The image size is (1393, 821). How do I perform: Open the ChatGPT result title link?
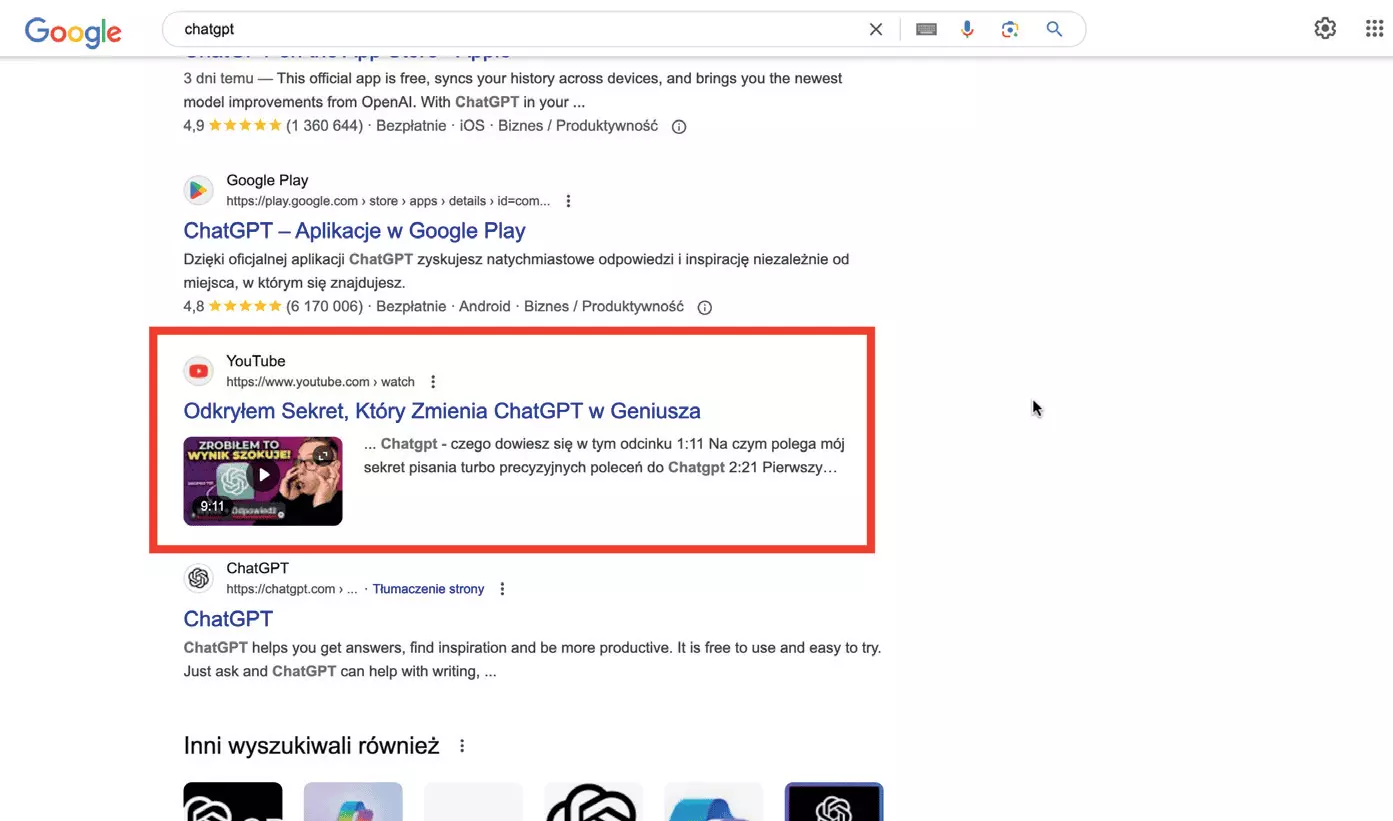pos(228,618)
